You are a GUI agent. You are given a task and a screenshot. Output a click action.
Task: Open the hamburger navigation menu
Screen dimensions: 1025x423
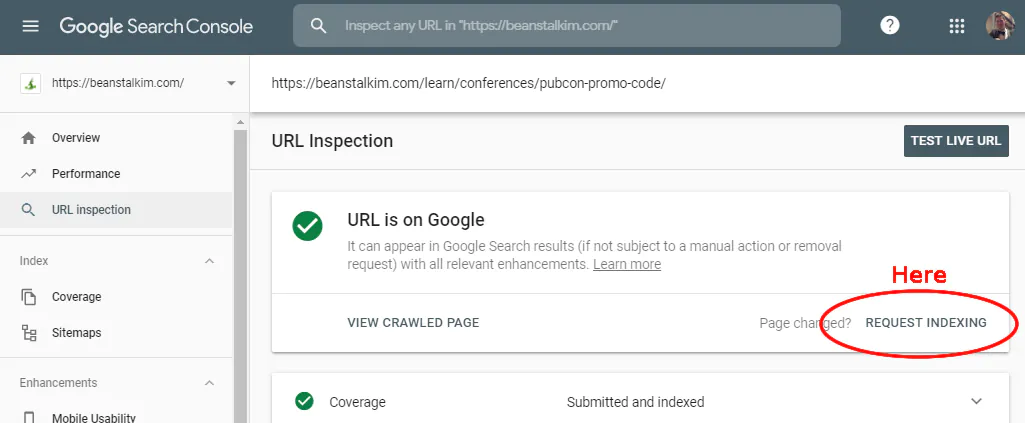tap(30, 26)
